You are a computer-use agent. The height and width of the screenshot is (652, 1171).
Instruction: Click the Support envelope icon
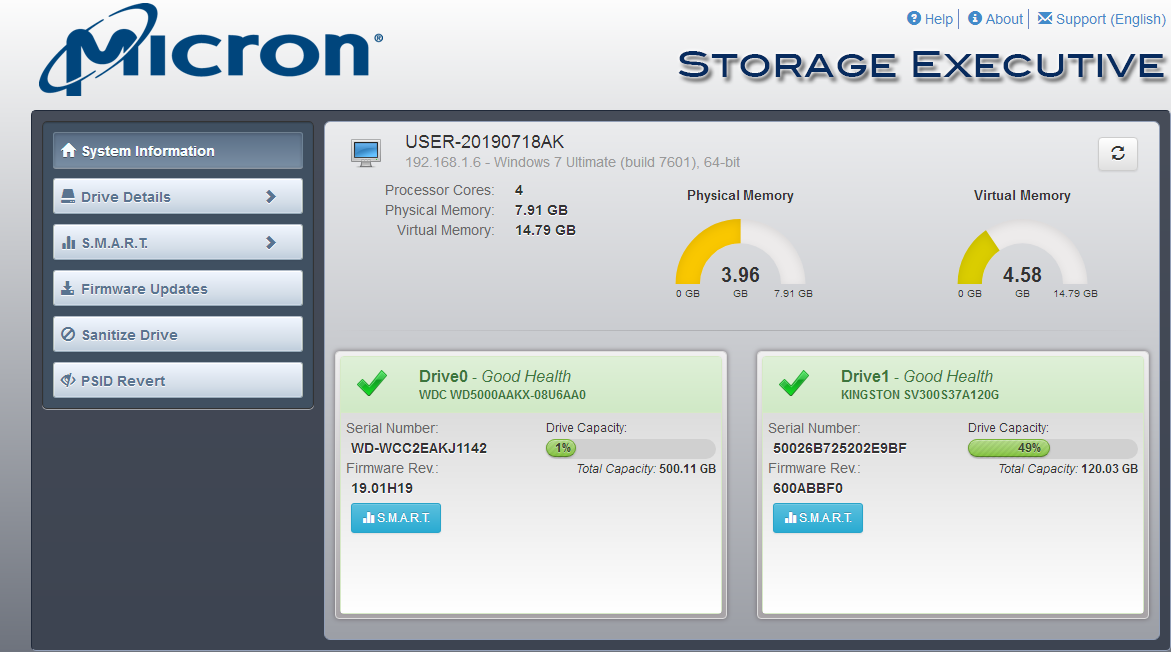(1045, 18)
